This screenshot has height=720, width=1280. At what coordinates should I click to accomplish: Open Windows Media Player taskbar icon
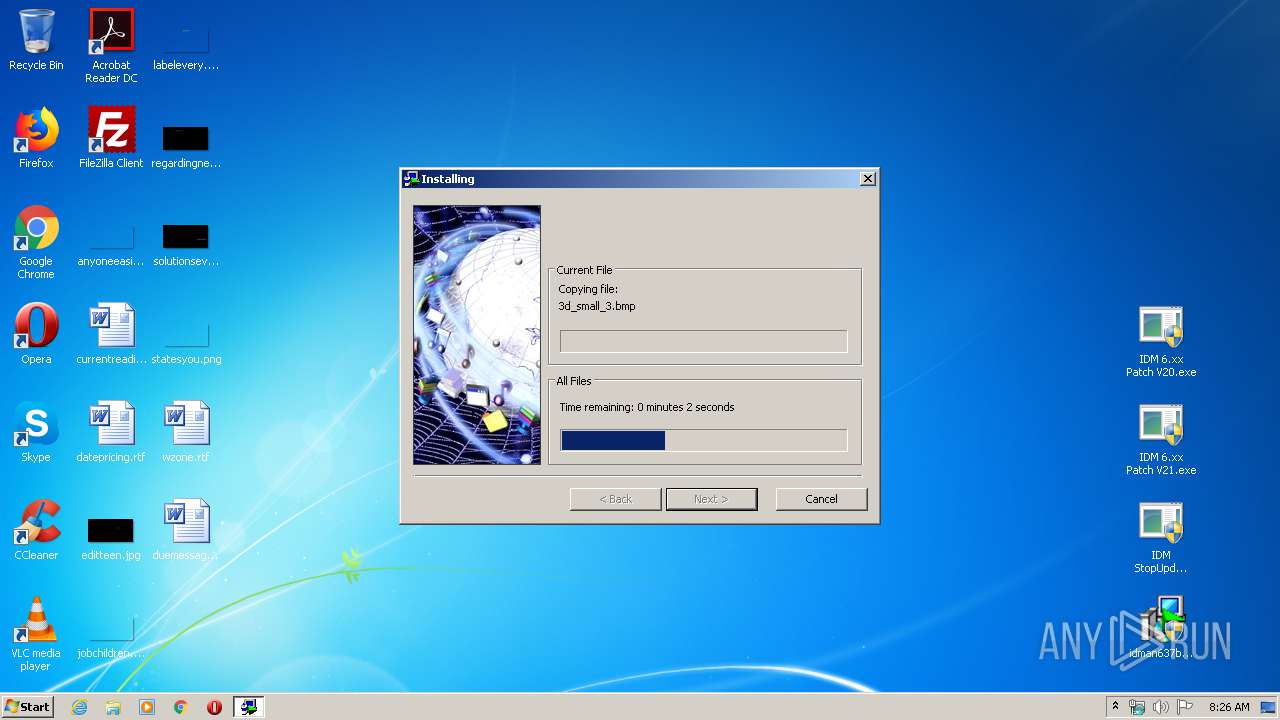click(147, 707)
